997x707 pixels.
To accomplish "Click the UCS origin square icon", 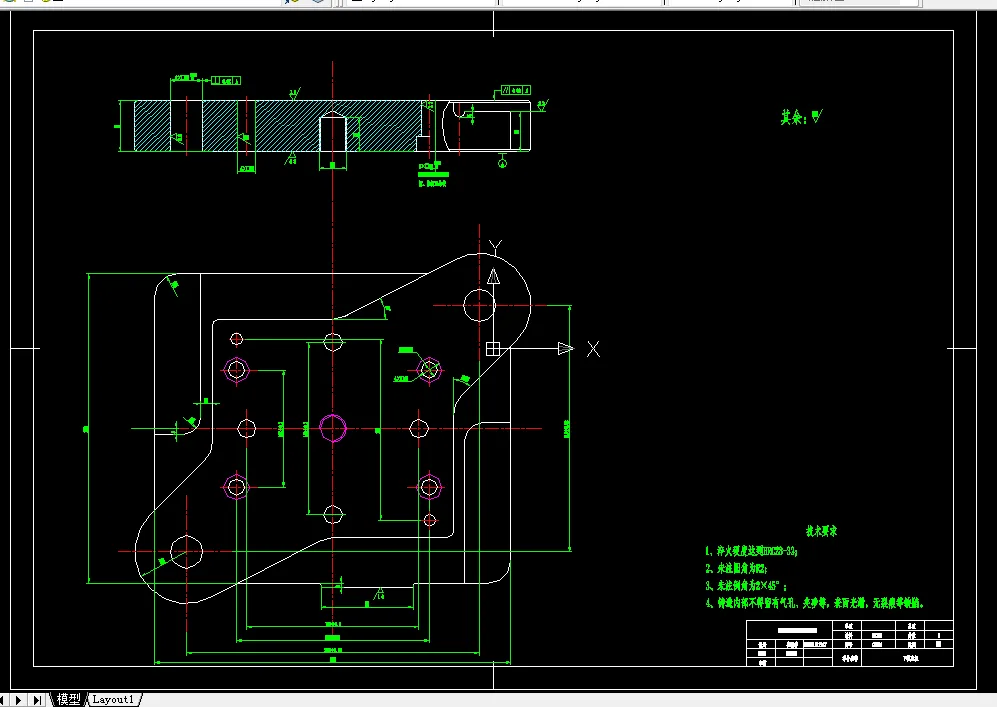I will click(x=493, y=348).
